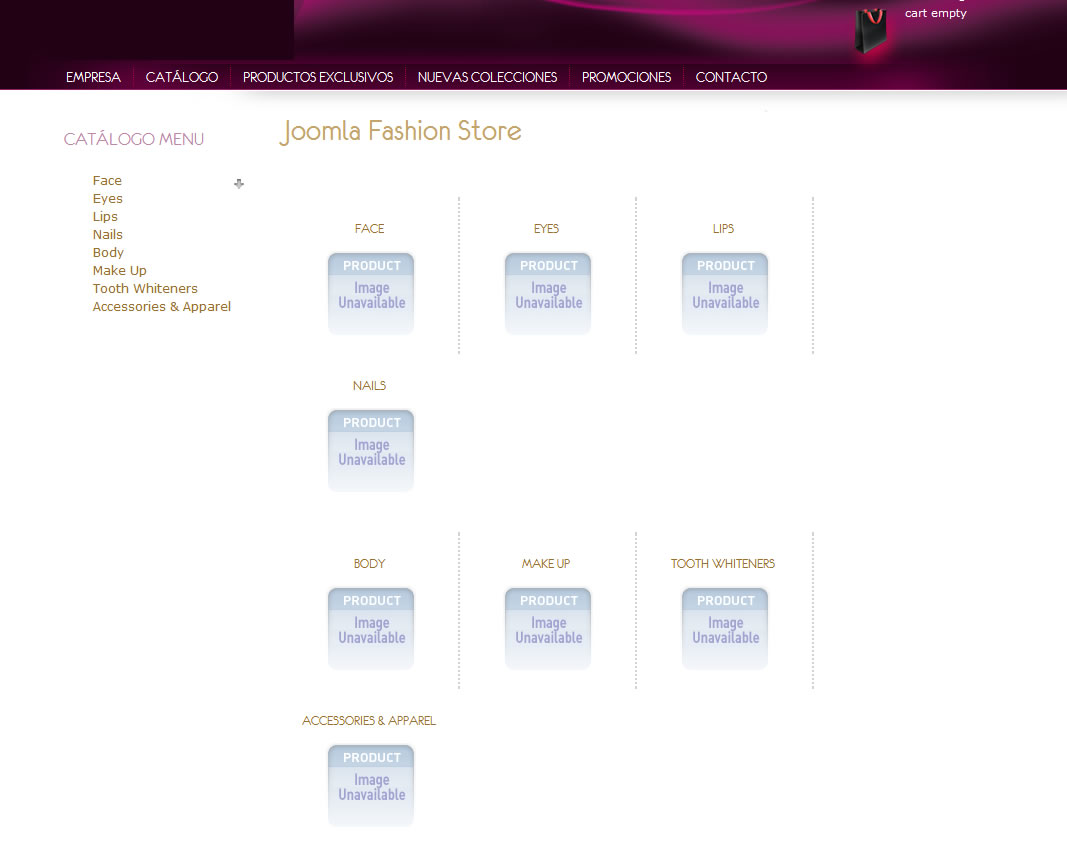
Task: Click the EYES category heading
Action: pyautogui.click(x=546, y=229)
